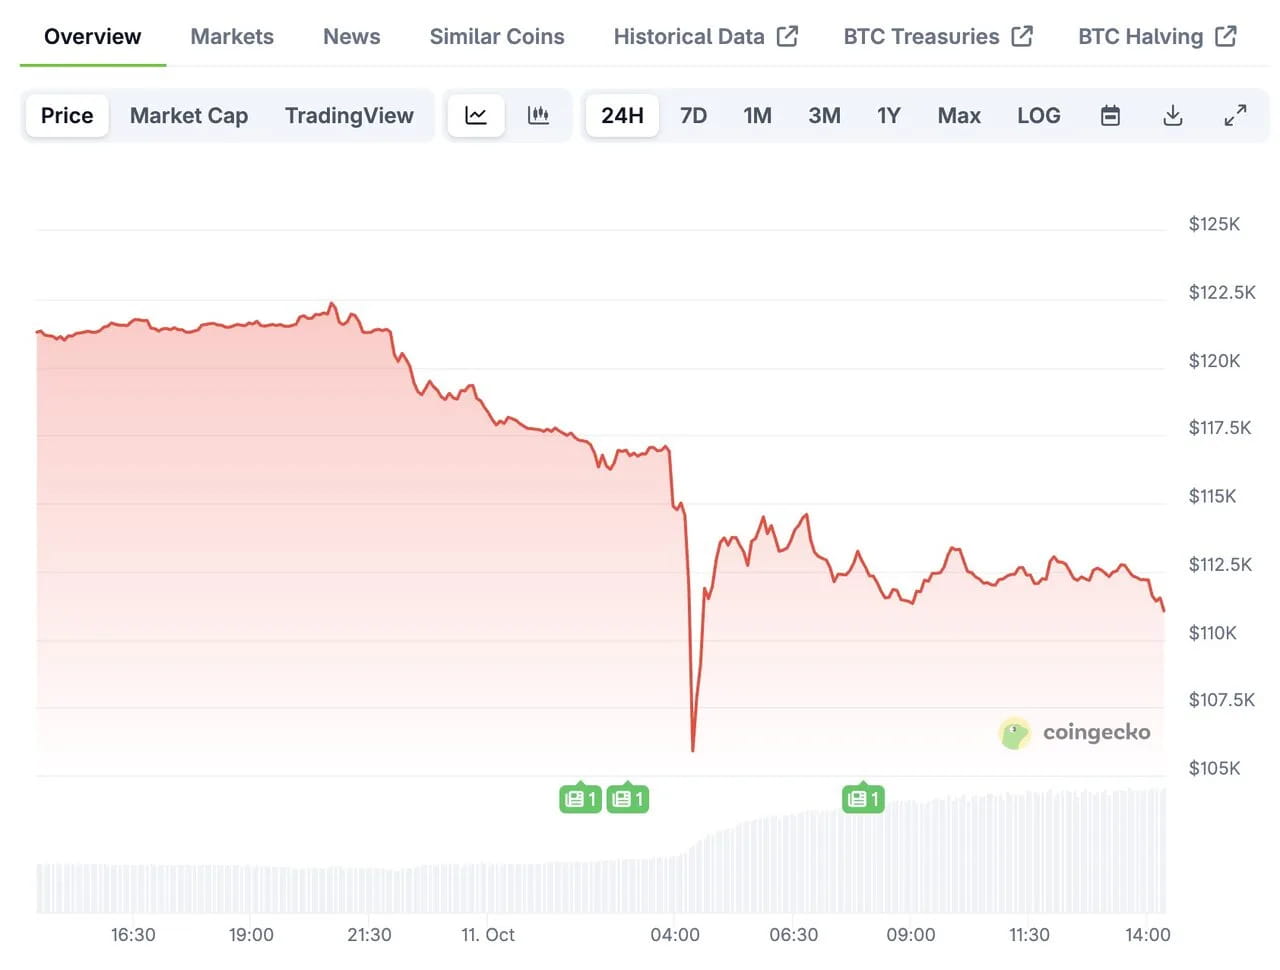
Task: Switch price display to Market Cap
Action: [x=188, y=115]
